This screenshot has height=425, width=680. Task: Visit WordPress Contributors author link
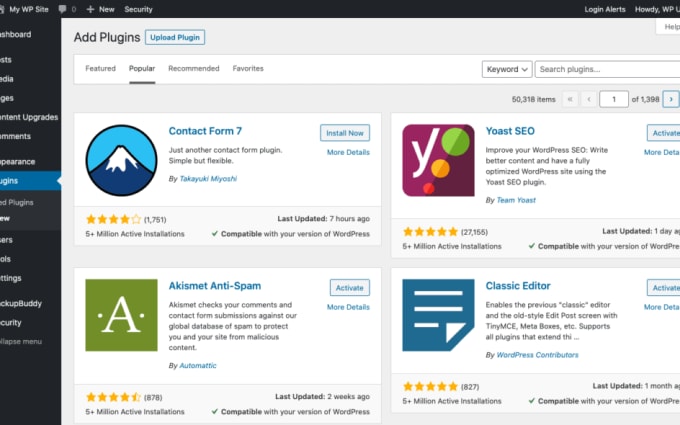pyautogui.click(x=537, y=355)
